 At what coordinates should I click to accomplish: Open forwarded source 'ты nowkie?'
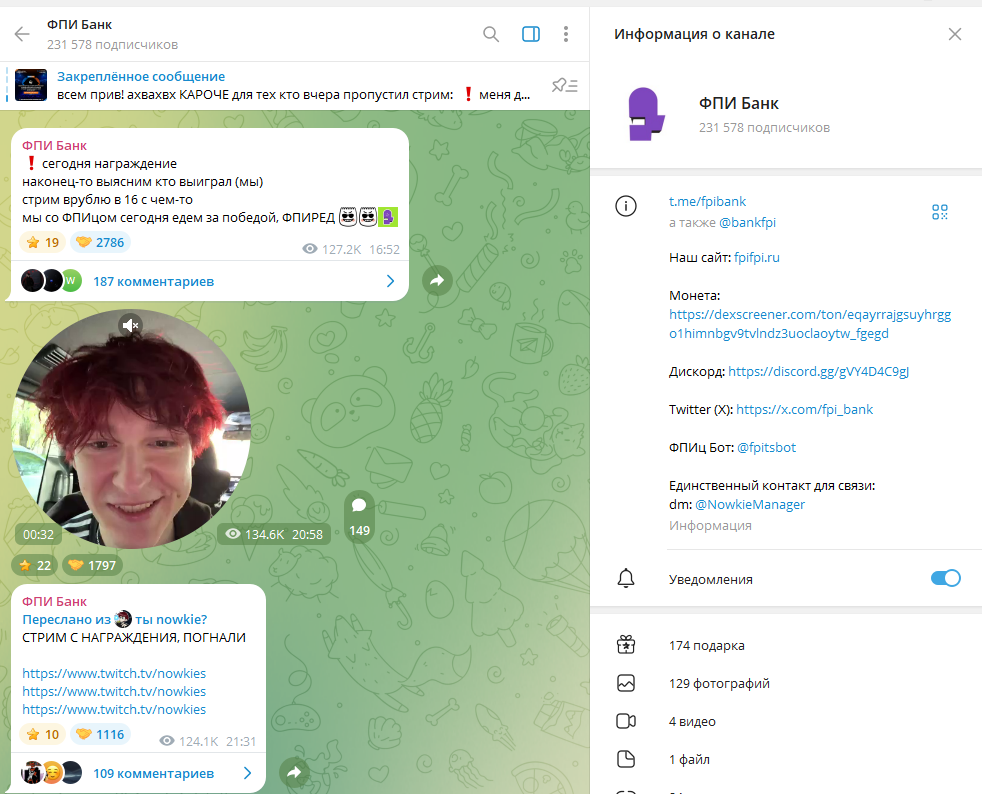[x=171, y=619]
